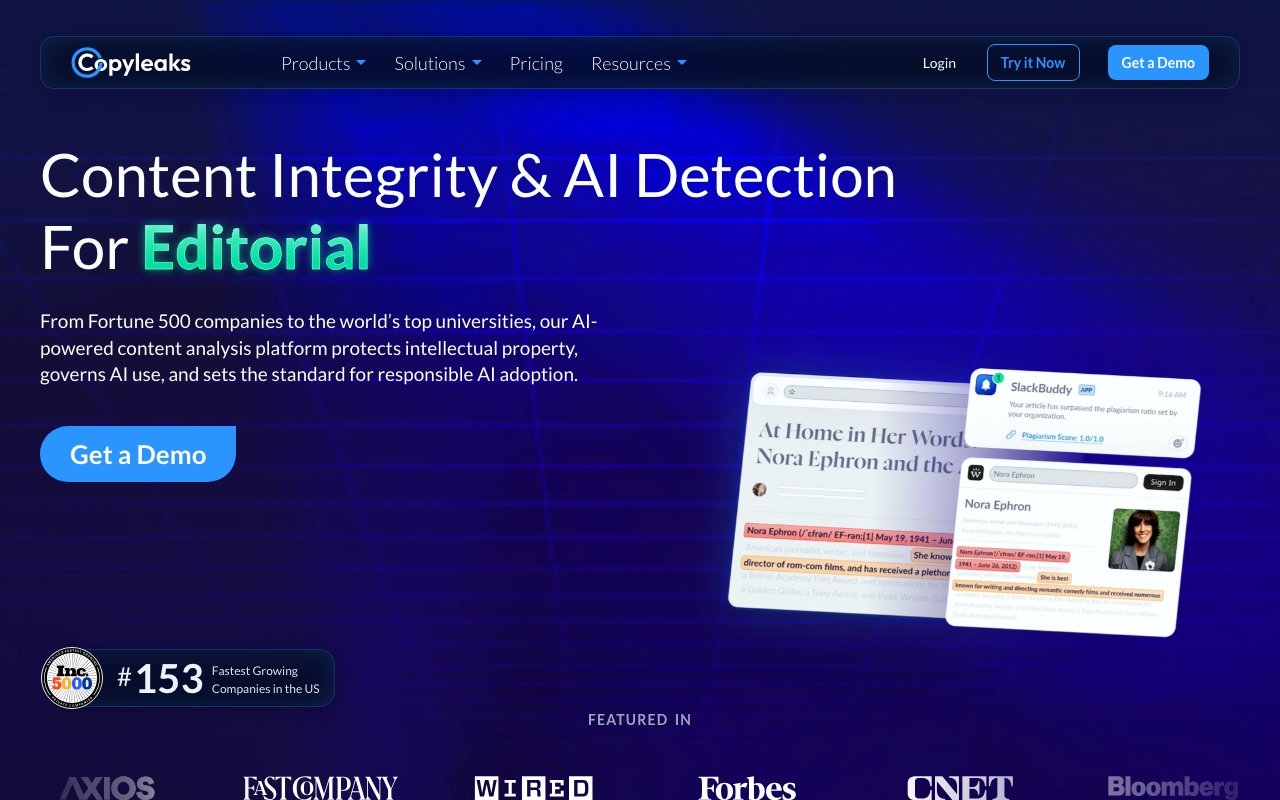Open the Resources dropdown menu
Image resolution: width=1280 pixels, height=800 pixels.
(x=638, y=63)
